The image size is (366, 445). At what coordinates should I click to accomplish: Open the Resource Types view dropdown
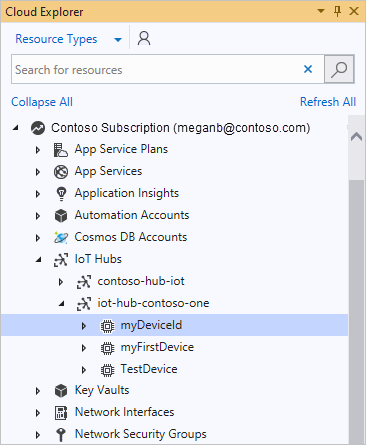click(x=118, y=40)
